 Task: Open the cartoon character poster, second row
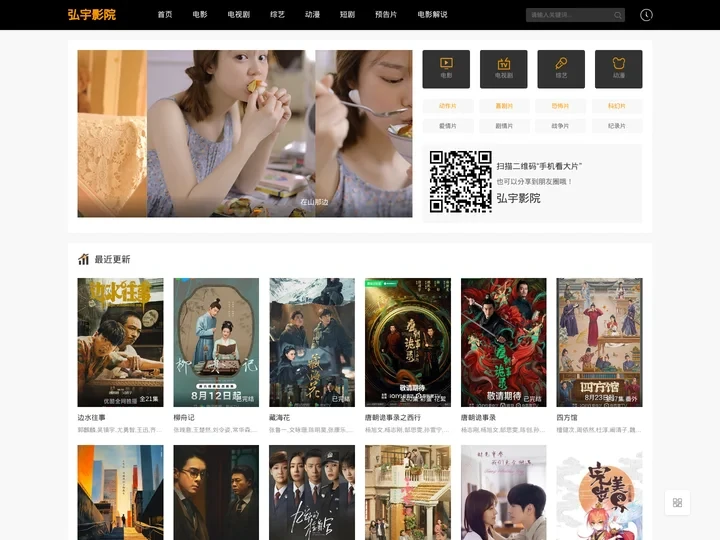pos(599,492)
